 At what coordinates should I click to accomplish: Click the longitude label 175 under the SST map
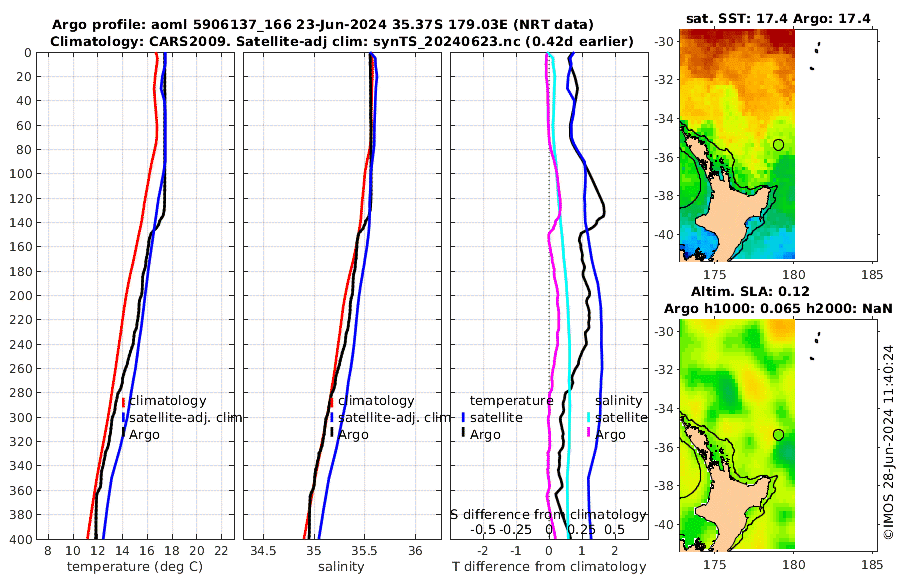pyautogui.click(x=715, y=274)
